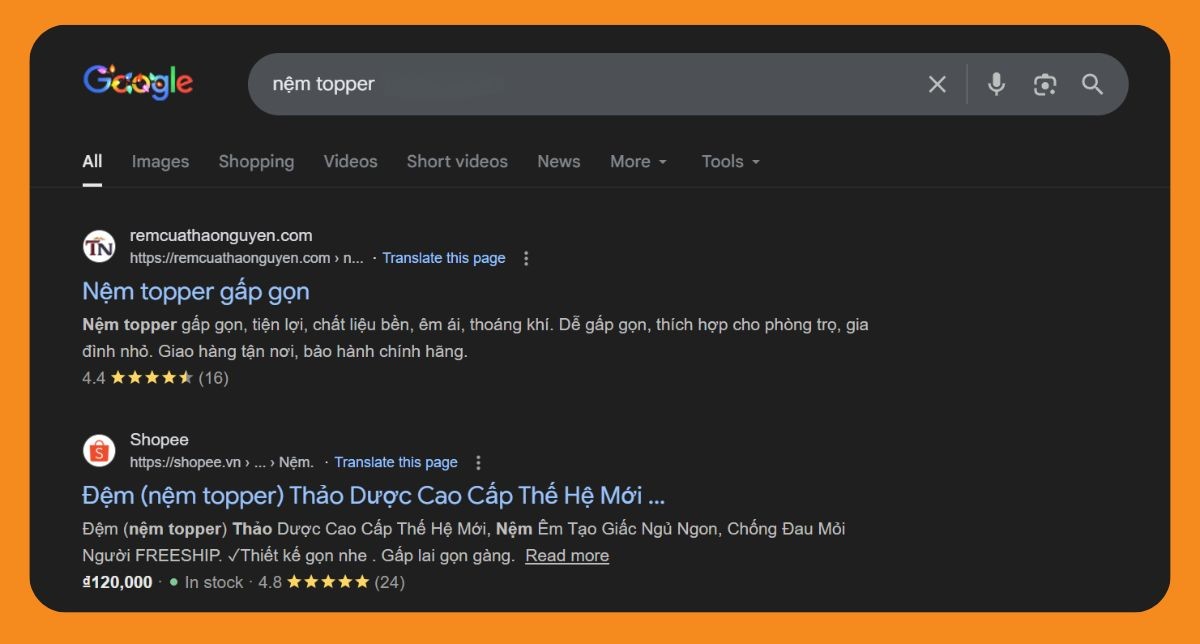This screenshot has height=644, width=1200.
Task: Open the Nệm topper gấp gọn result link
Action: click(196, 291)
